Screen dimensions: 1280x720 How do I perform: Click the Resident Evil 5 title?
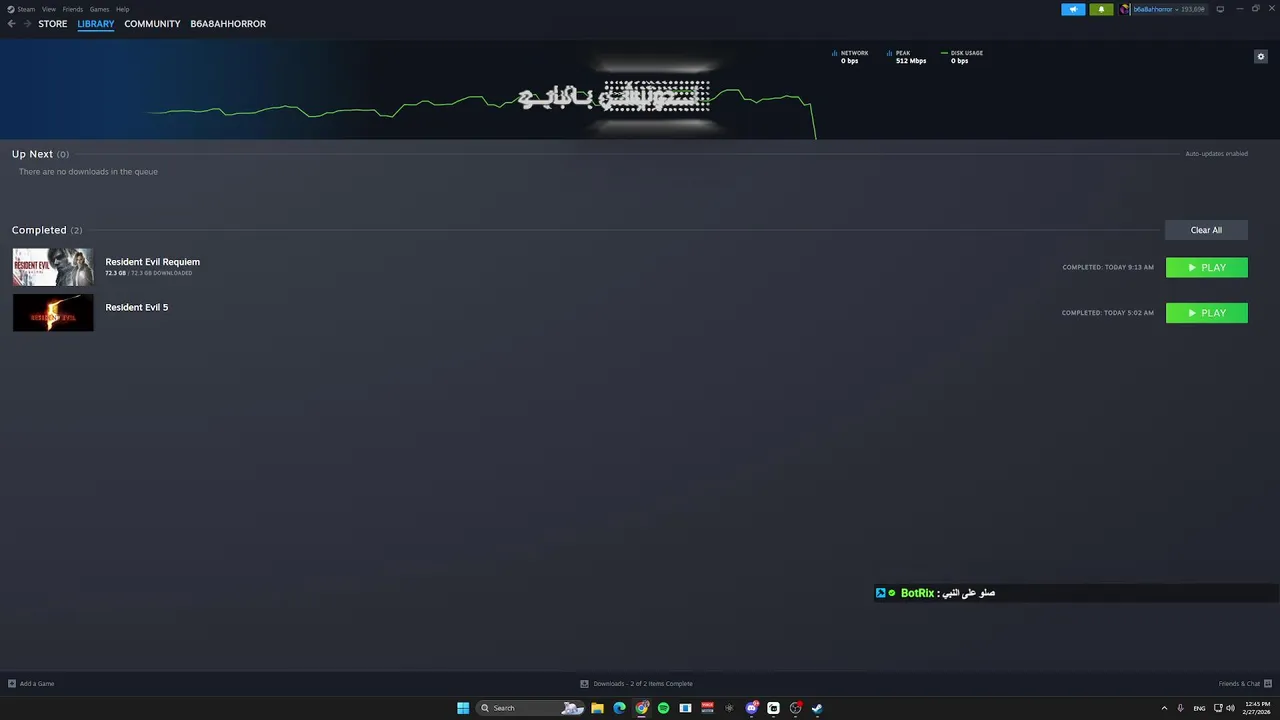click(x=137, y=307)
